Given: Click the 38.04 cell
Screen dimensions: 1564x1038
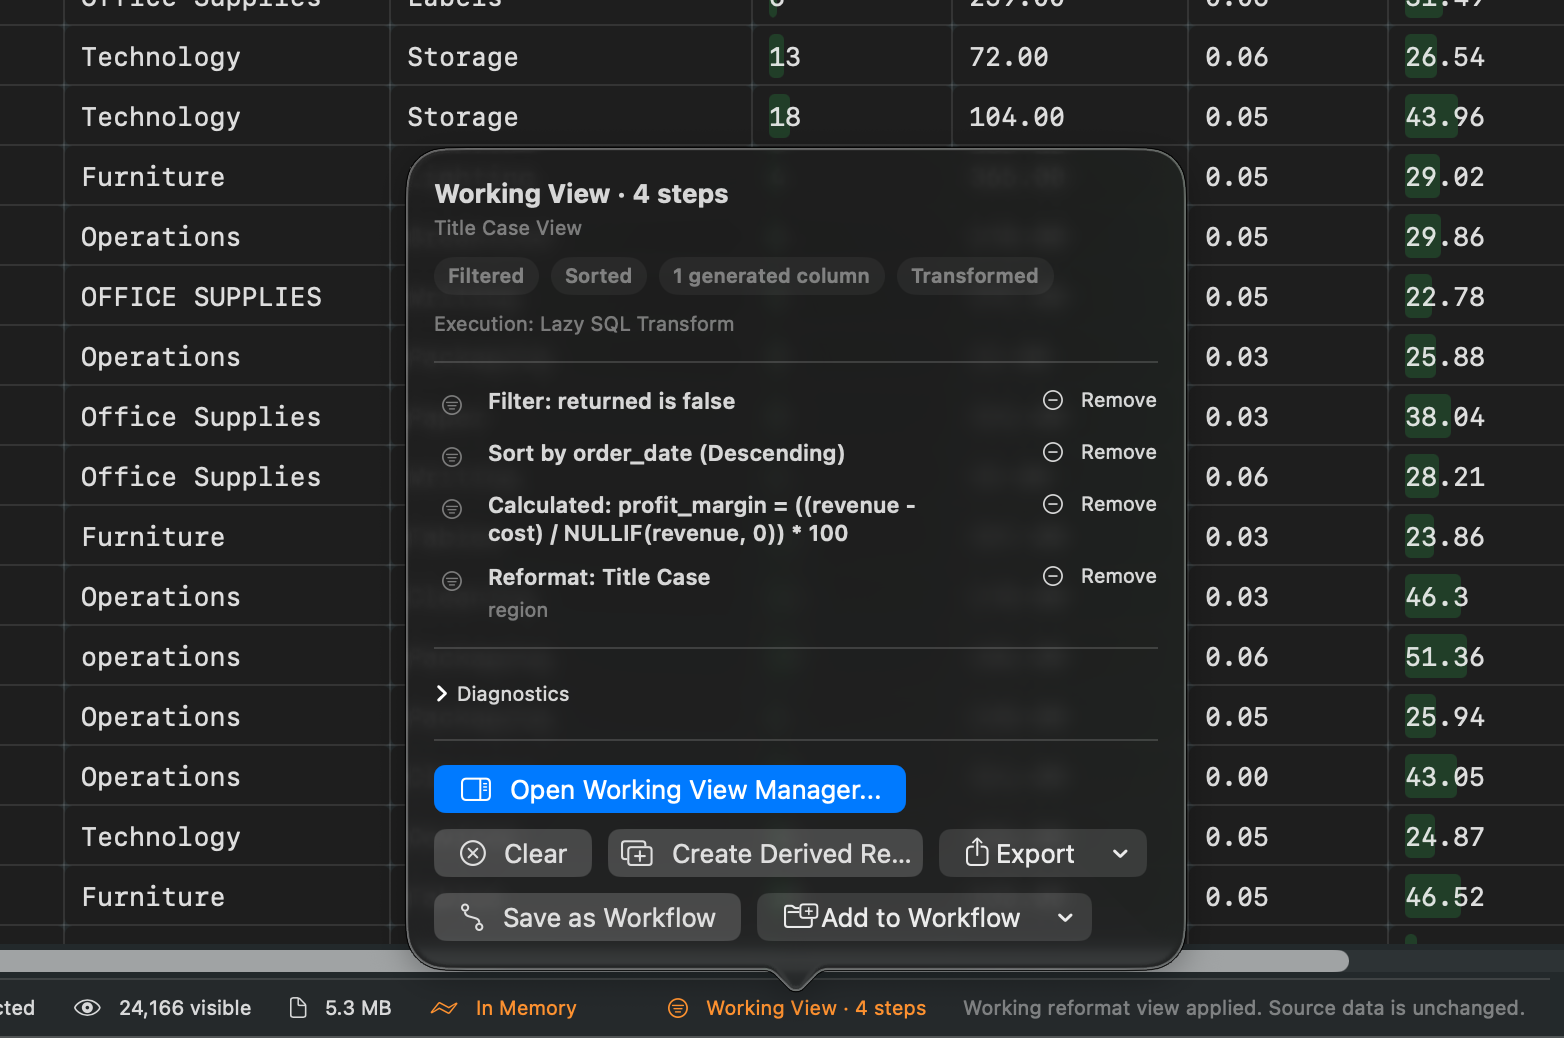Looking at the screenshot, I should [1476, 417].
